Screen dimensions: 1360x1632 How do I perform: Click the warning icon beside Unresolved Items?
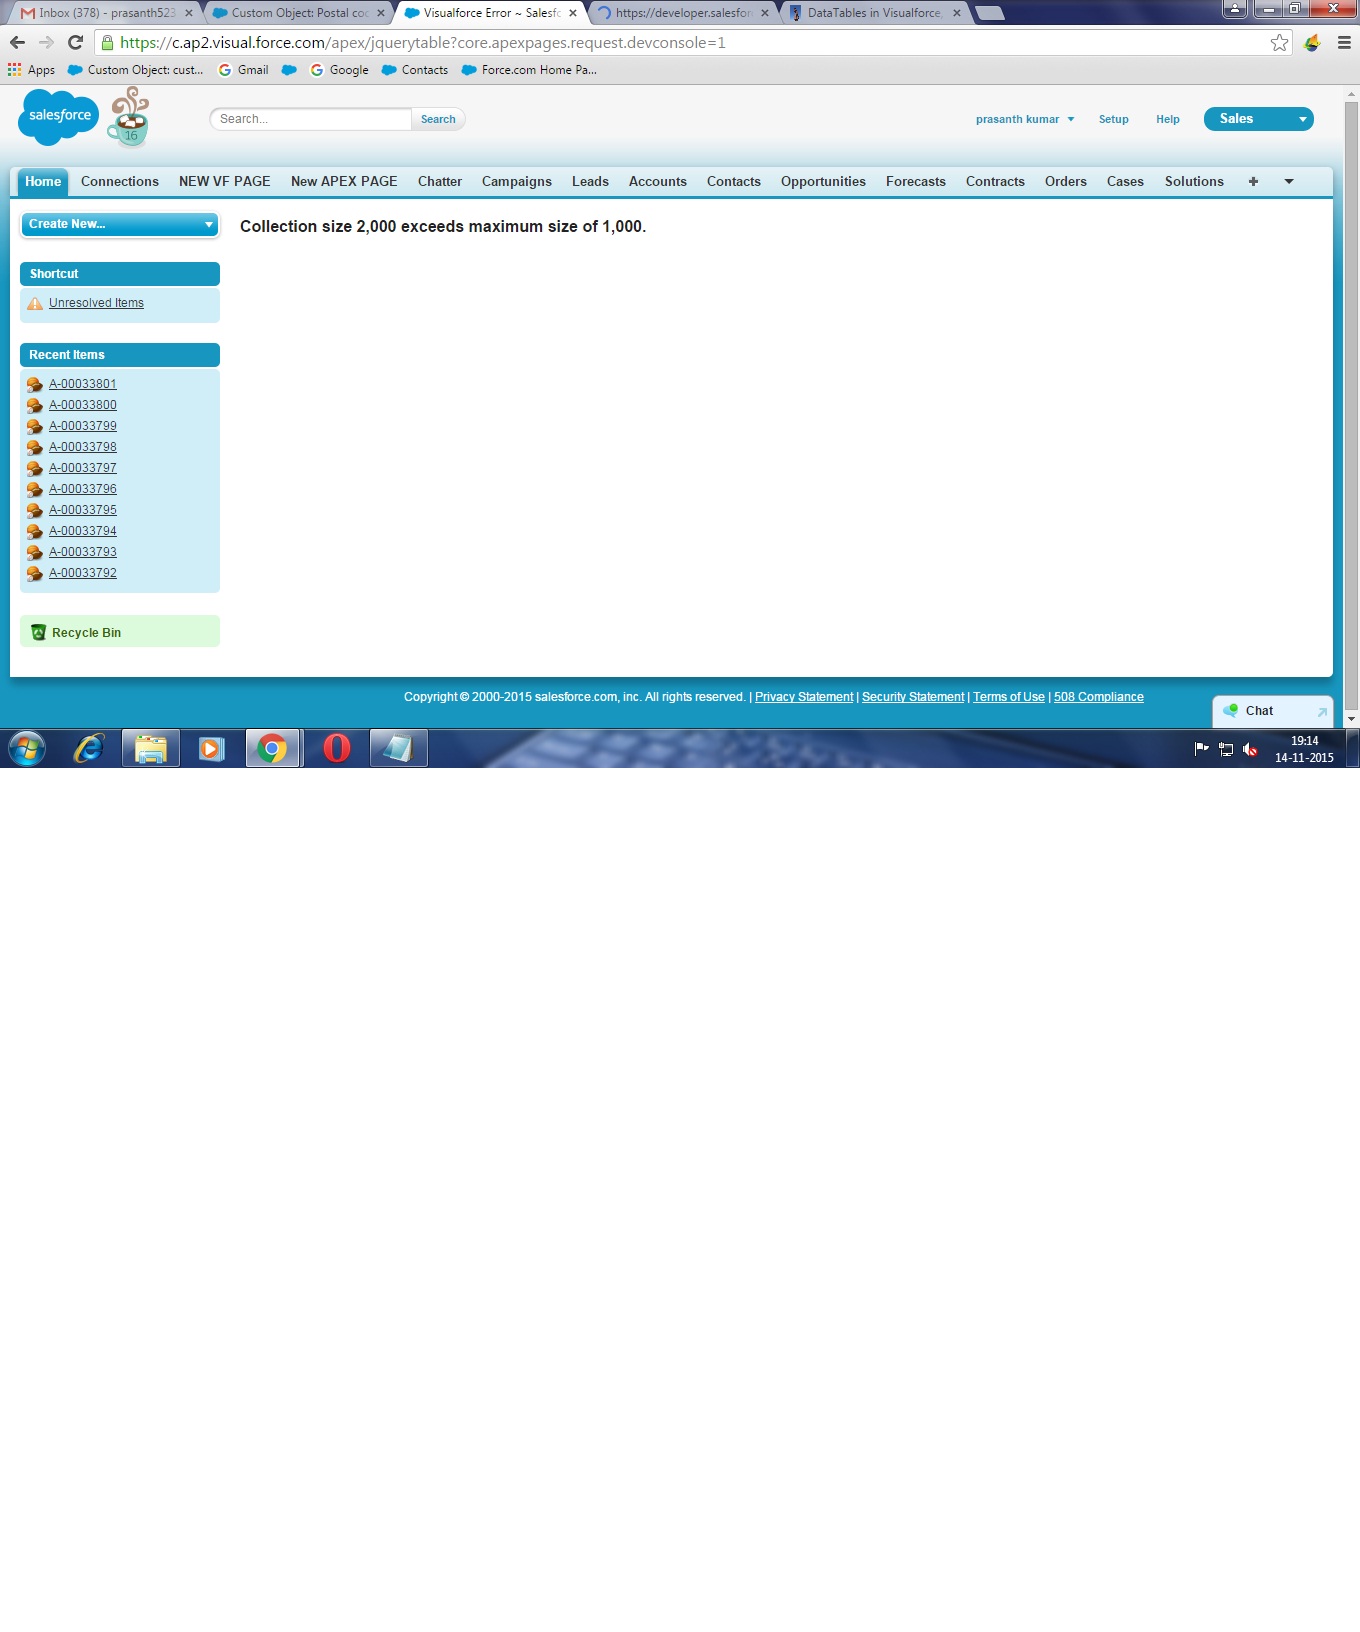[x=35, y=303]
